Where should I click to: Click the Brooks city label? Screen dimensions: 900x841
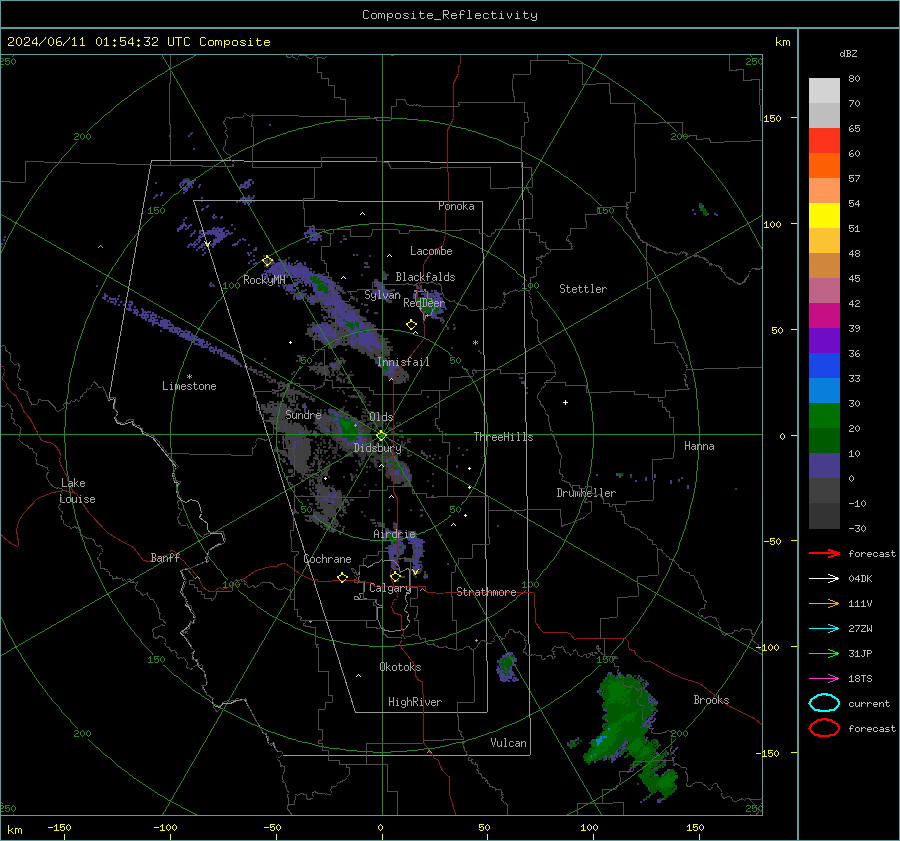click(711, 700)
